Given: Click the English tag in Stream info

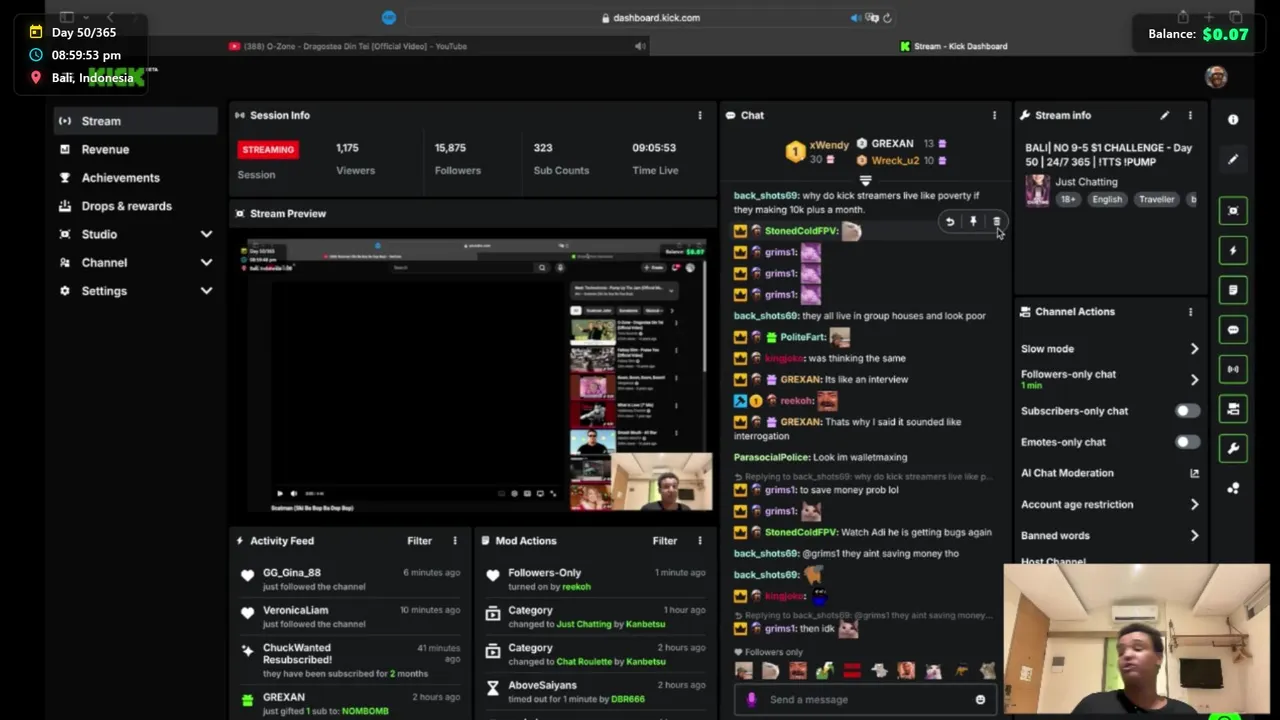Looking at the screenshot, I should tap(1107, 199).
